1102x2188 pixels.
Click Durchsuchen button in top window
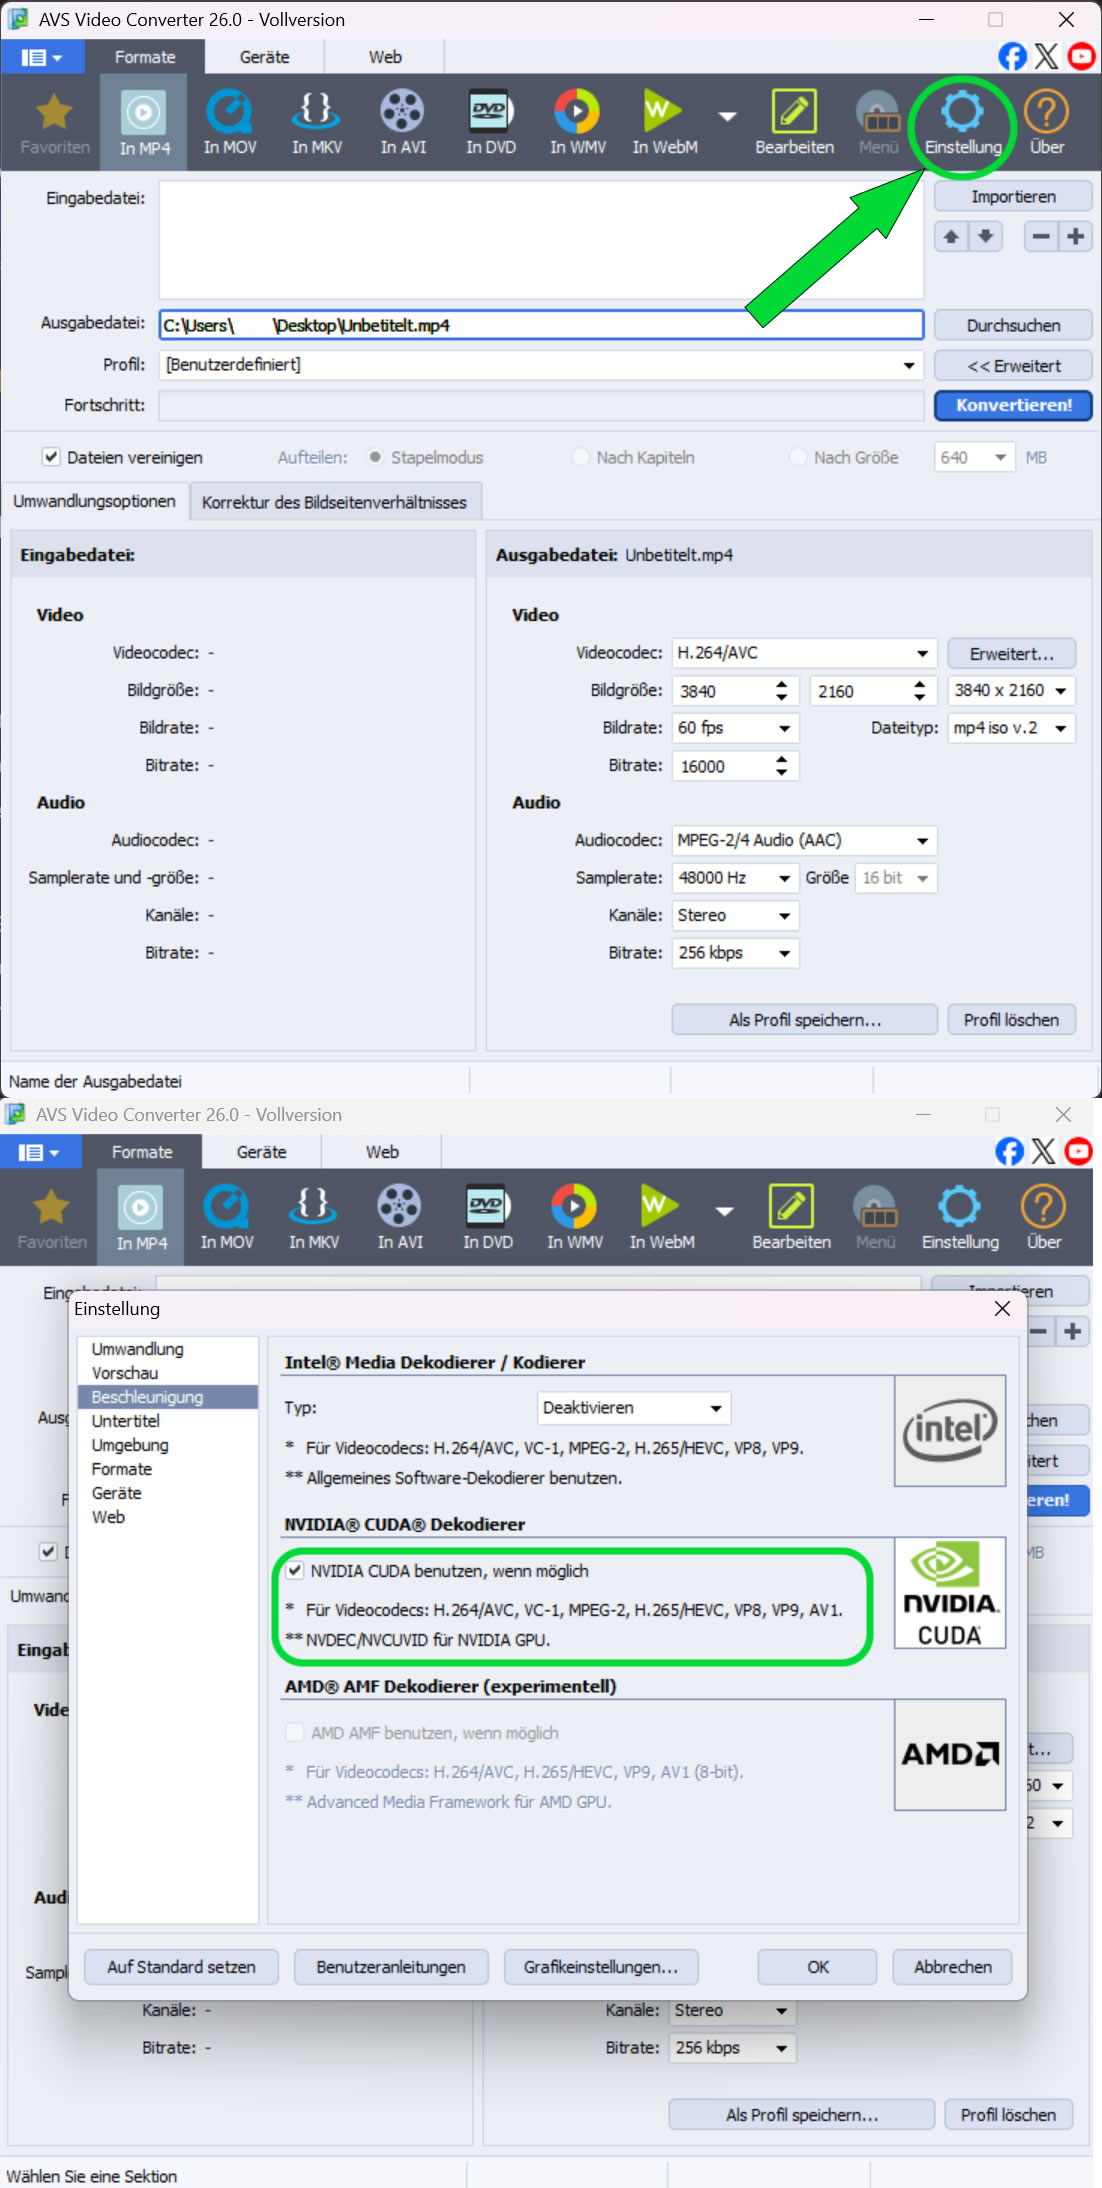[1013, 325]
